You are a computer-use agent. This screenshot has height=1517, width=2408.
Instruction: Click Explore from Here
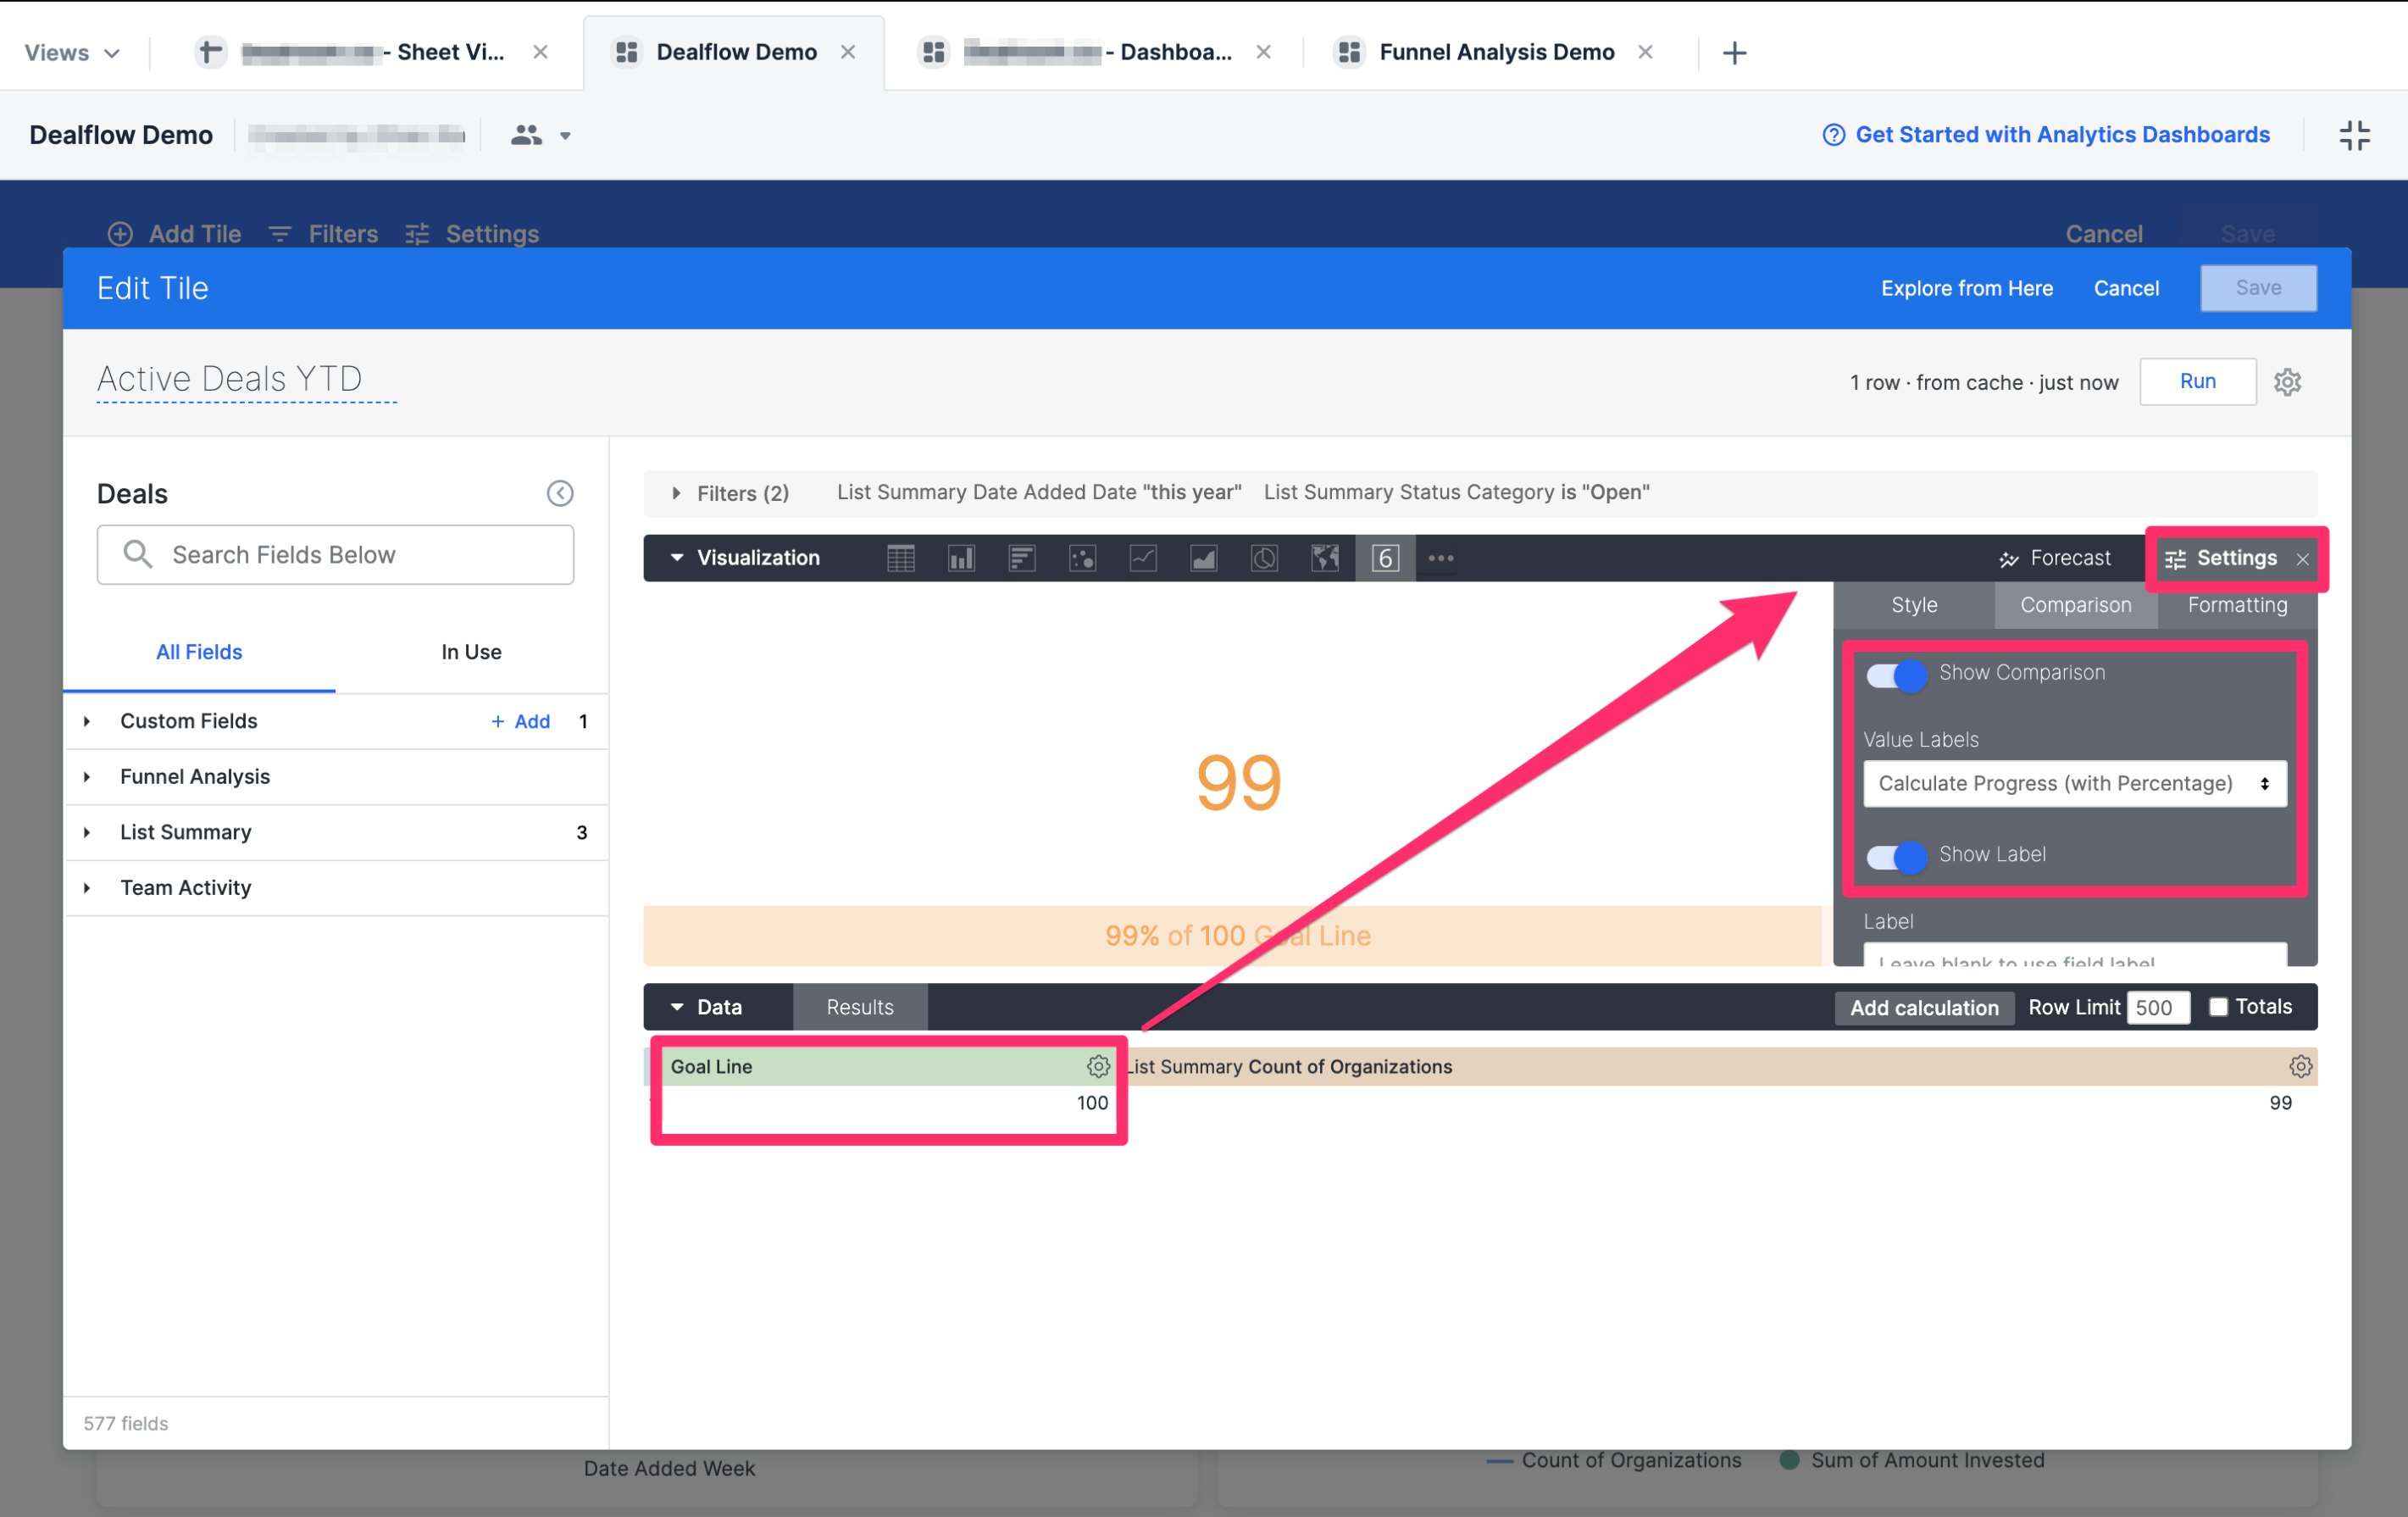point(1966,288)
